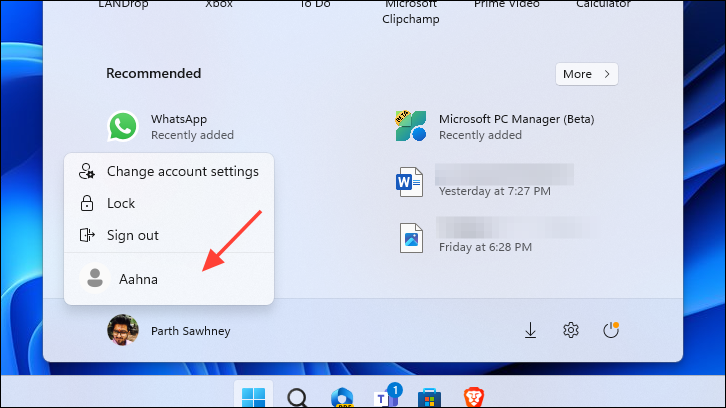Open taskbar Search
This screenshot has height=408, width=726.
[x=297, y=397]
